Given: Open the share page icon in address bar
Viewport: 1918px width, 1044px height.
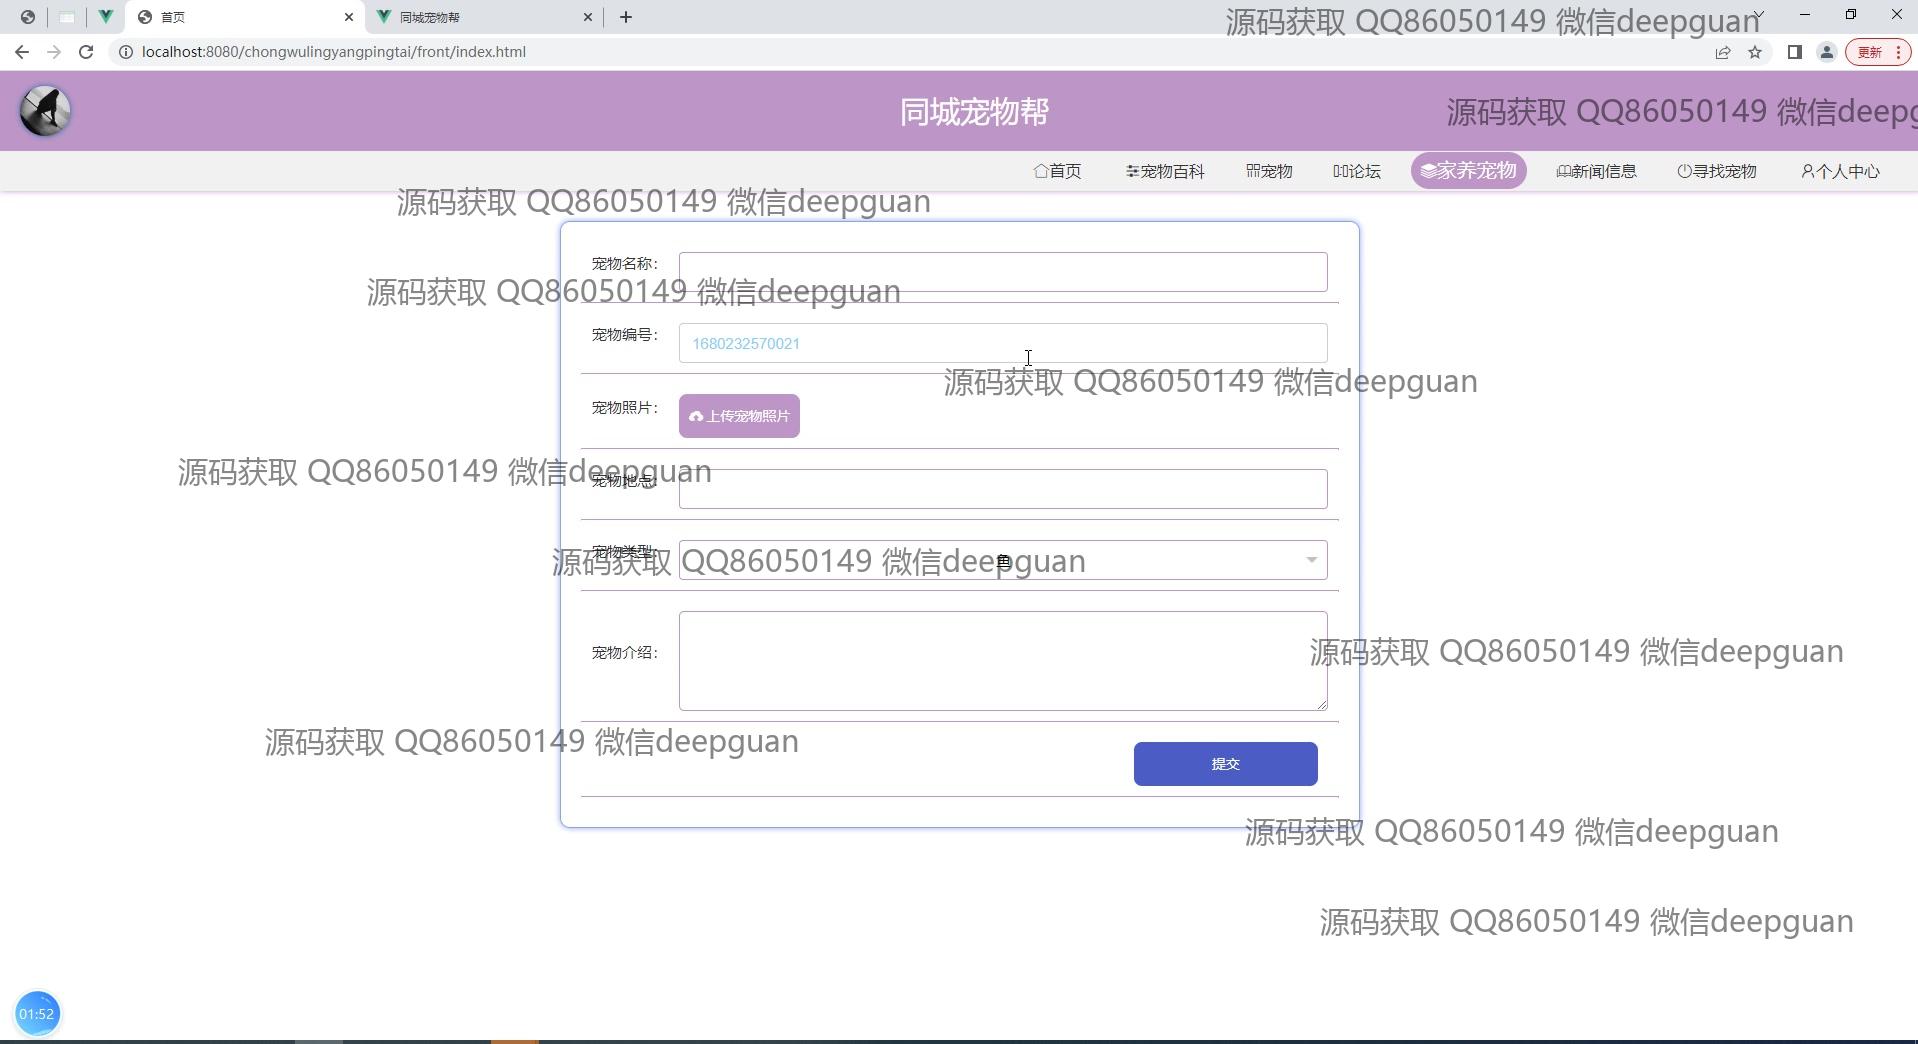Looking at the screenshot, I should click(1723, 52).
